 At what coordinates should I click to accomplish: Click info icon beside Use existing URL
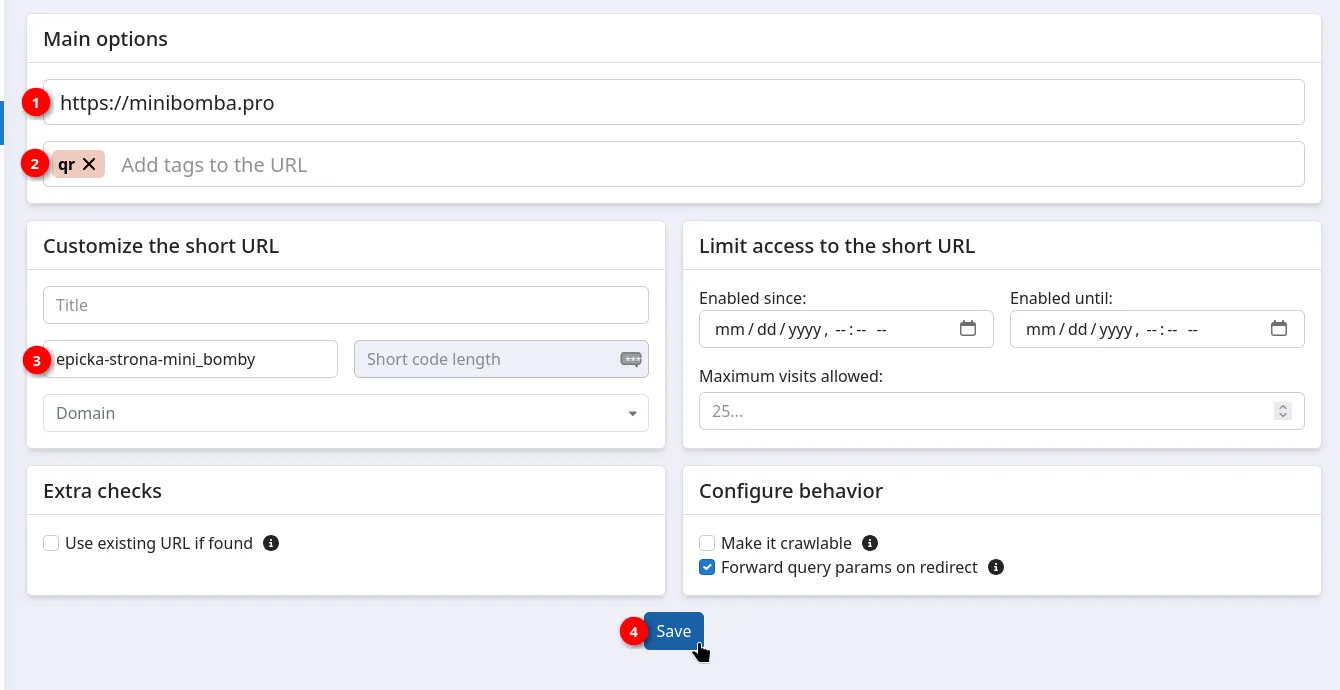[x=270, y=543]
